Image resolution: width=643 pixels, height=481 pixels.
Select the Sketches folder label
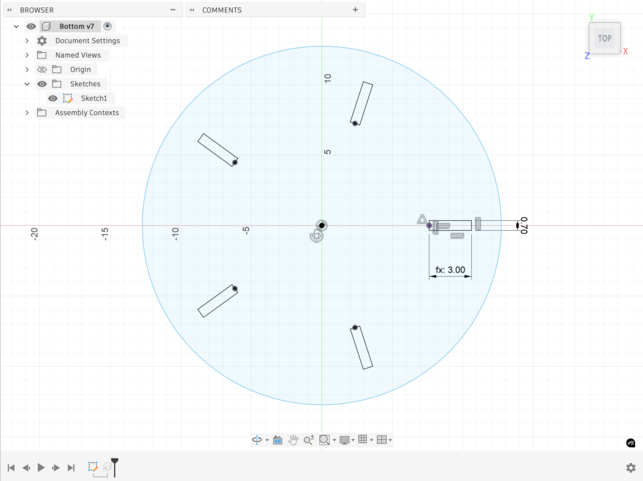85,84
